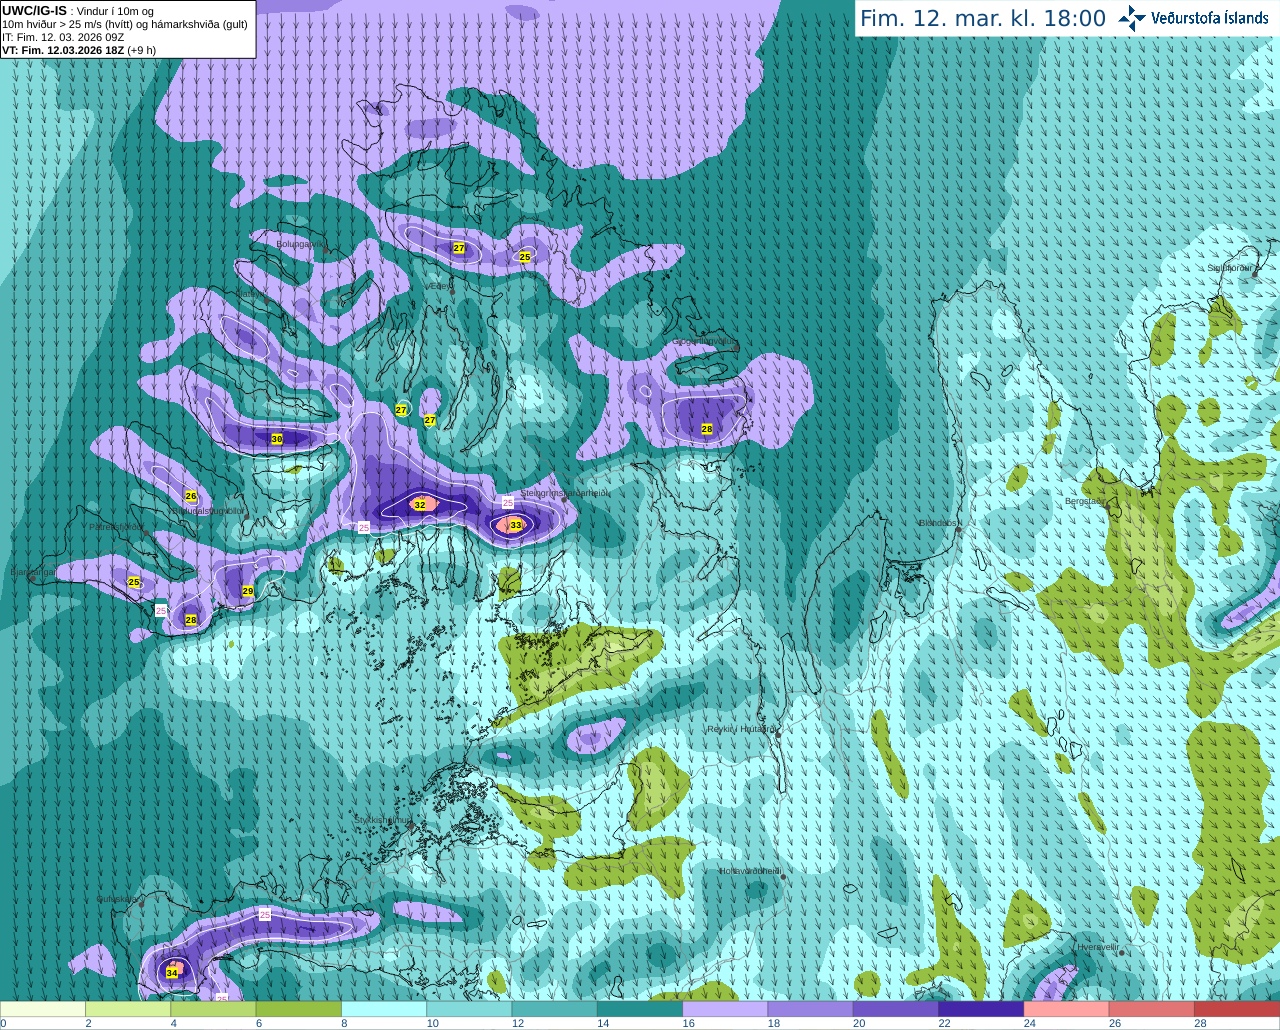1280x1030 pixels.
Task: Click the yellow 26 gust marker
Action: pyautogui.click(x=191, y=496)
